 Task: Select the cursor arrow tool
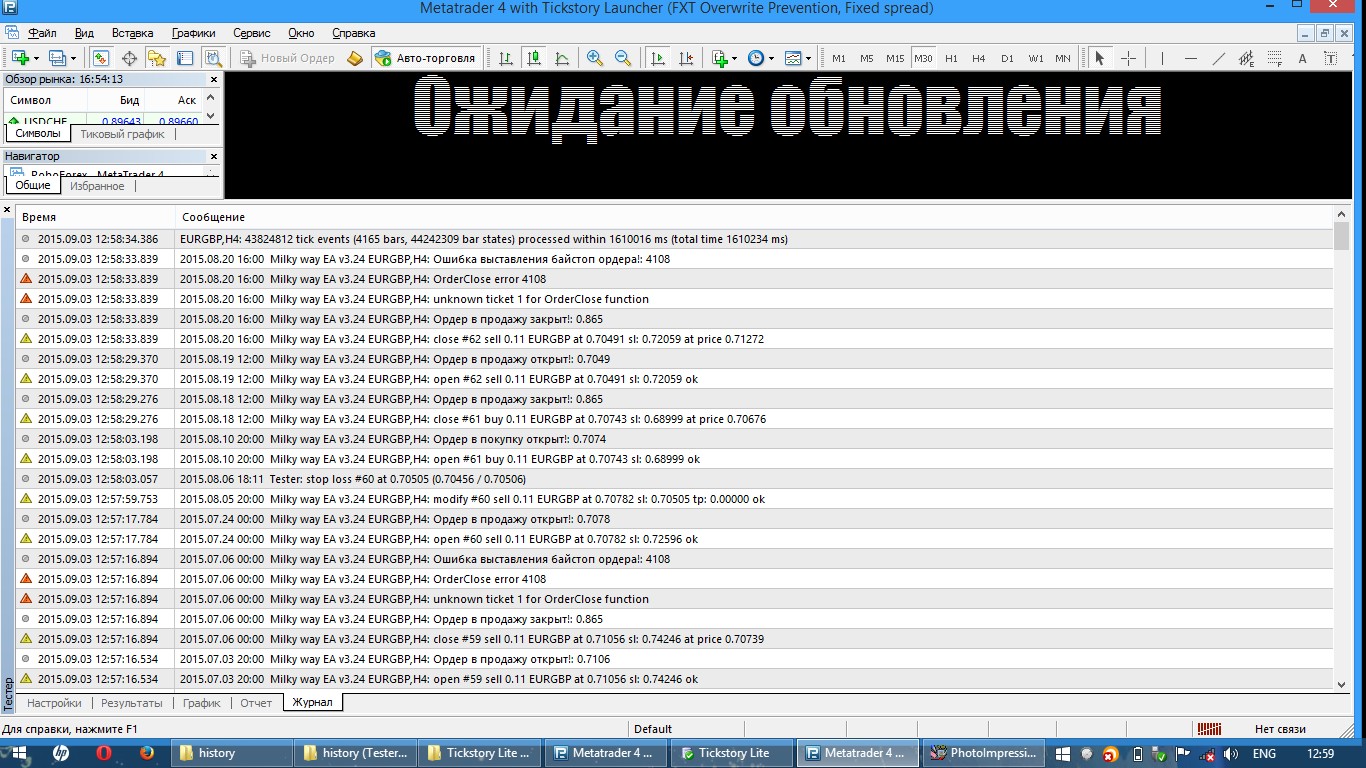1099,58
